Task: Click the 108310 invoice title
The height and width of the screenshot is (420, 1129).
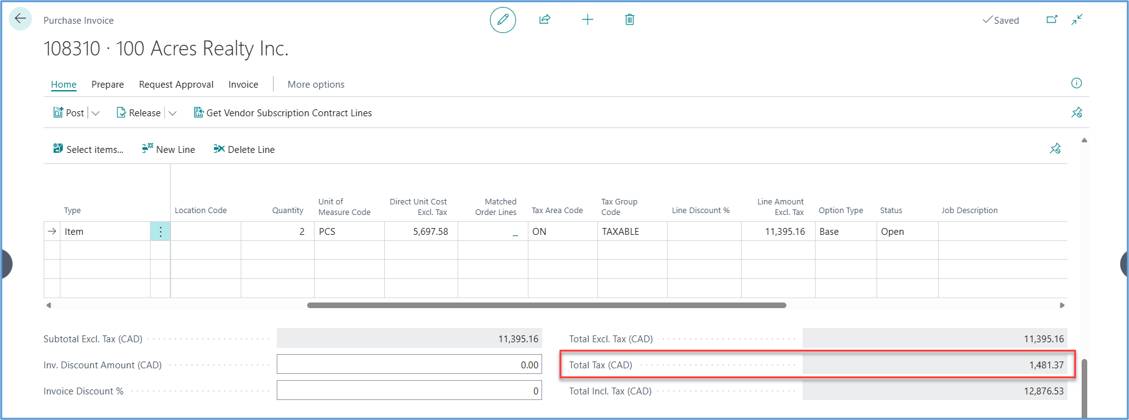Action: (166, 49)
